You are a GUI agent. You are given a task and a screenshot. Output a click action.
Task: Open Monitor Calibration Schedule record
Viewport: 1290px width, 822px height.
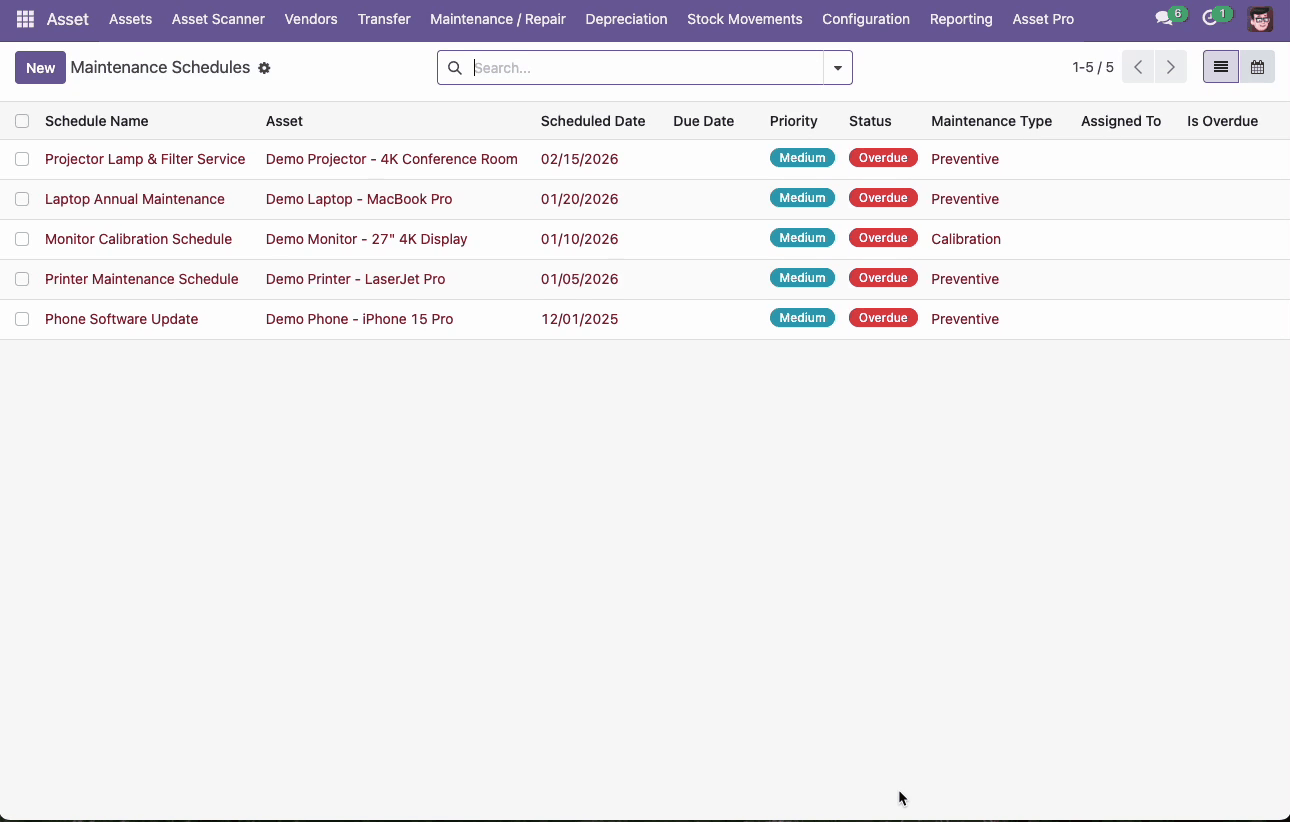point(138,239)
